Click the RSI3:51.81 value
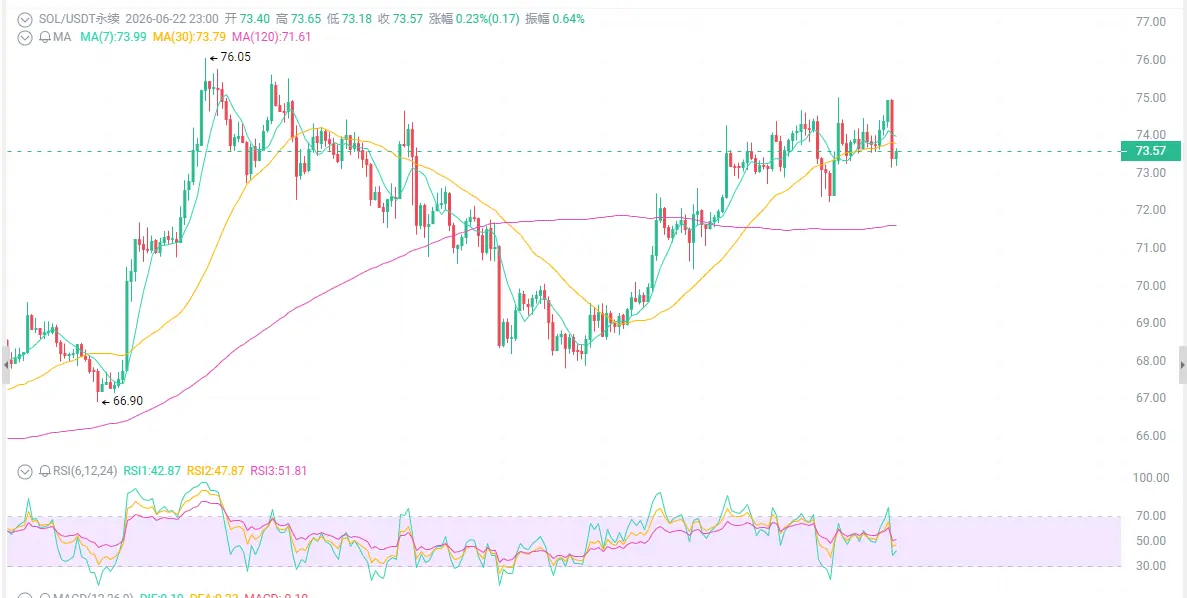Screen dimensions: 1187x598 point(279,471)
